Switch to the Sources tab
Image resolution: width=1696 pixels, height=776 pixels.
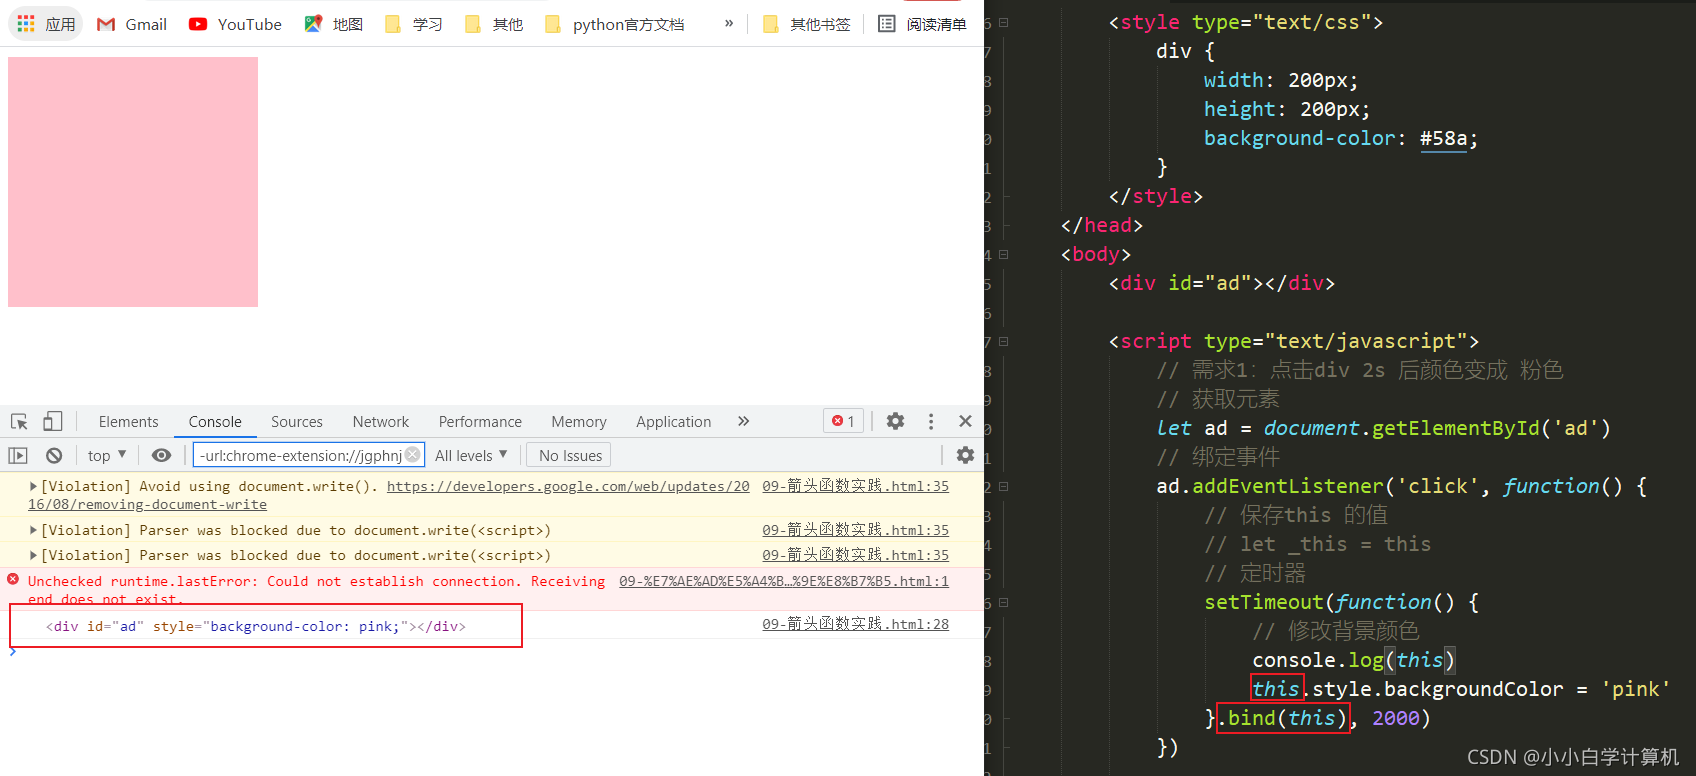(297, 422)
